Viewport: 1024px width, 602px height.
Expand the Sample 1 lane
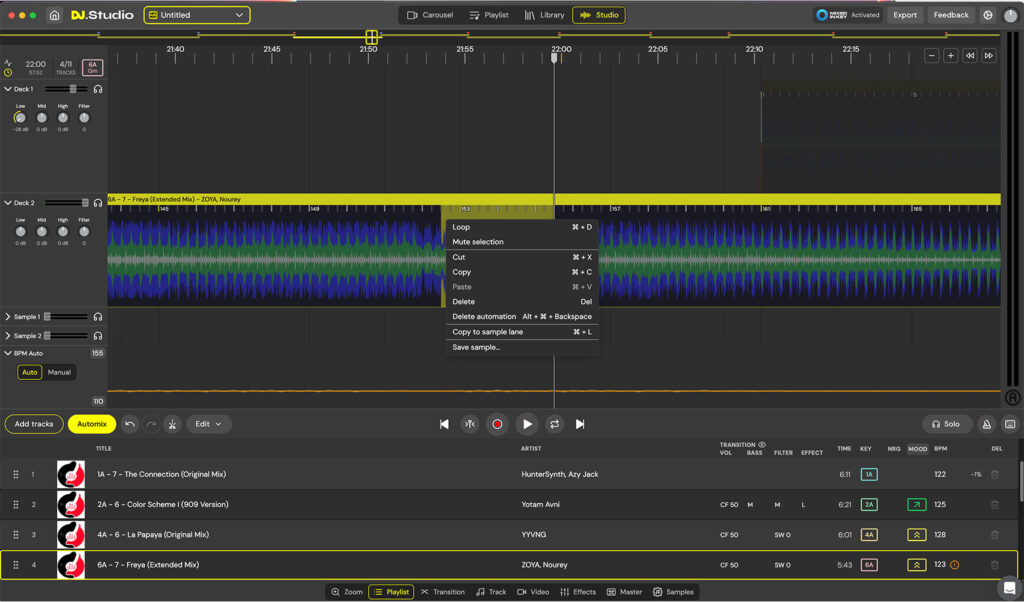coord(8,317)
